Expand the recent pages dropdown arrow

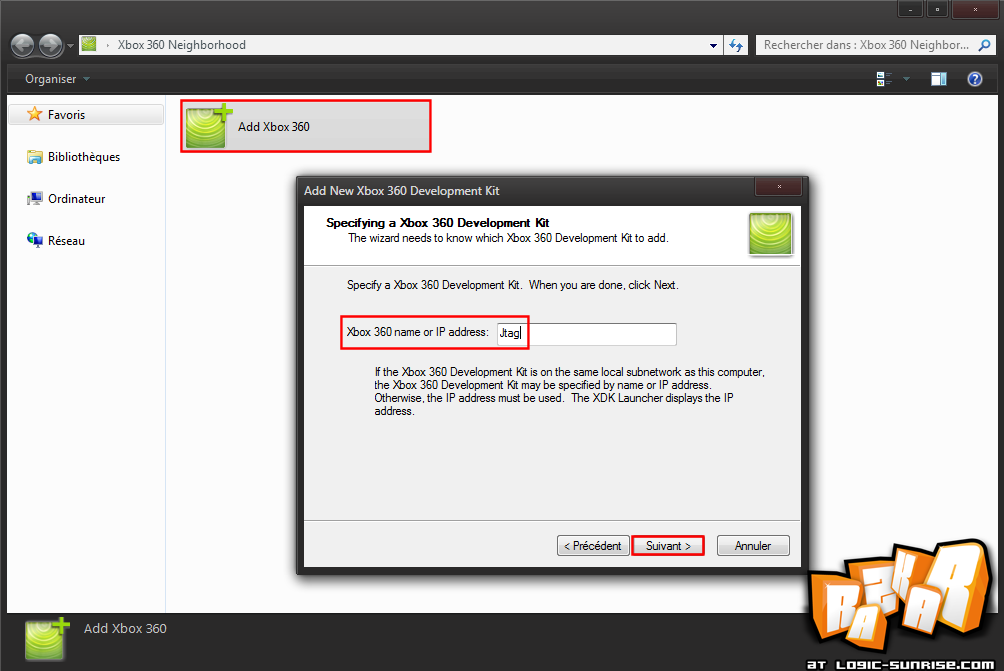pyautogui.click(x=70, y=46)
